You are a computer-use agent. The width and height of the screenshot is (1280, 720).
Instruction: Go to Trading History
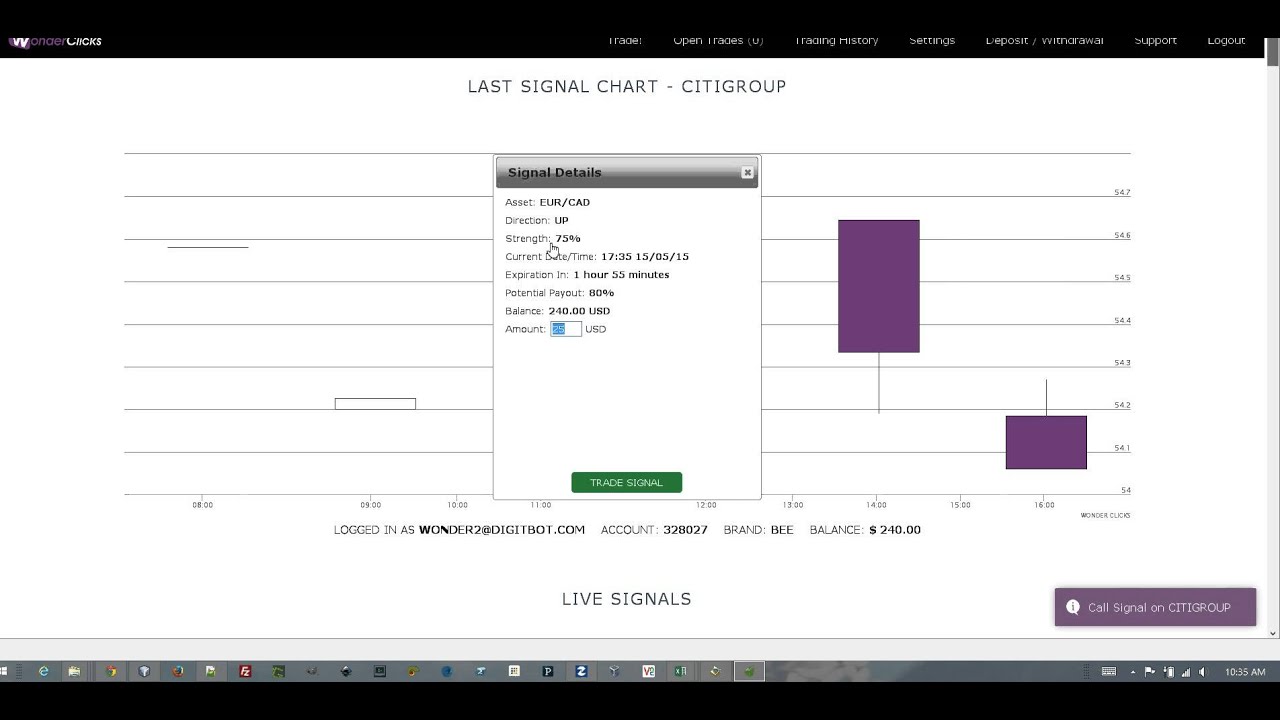pos(836,41)
